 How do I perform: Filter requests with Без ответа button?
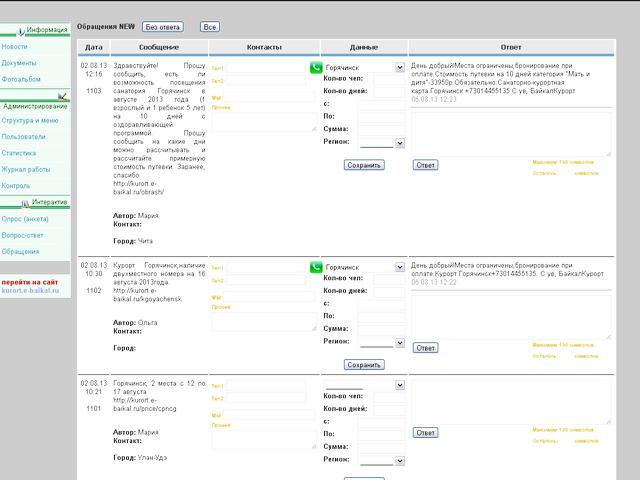(x=163, y=27)
